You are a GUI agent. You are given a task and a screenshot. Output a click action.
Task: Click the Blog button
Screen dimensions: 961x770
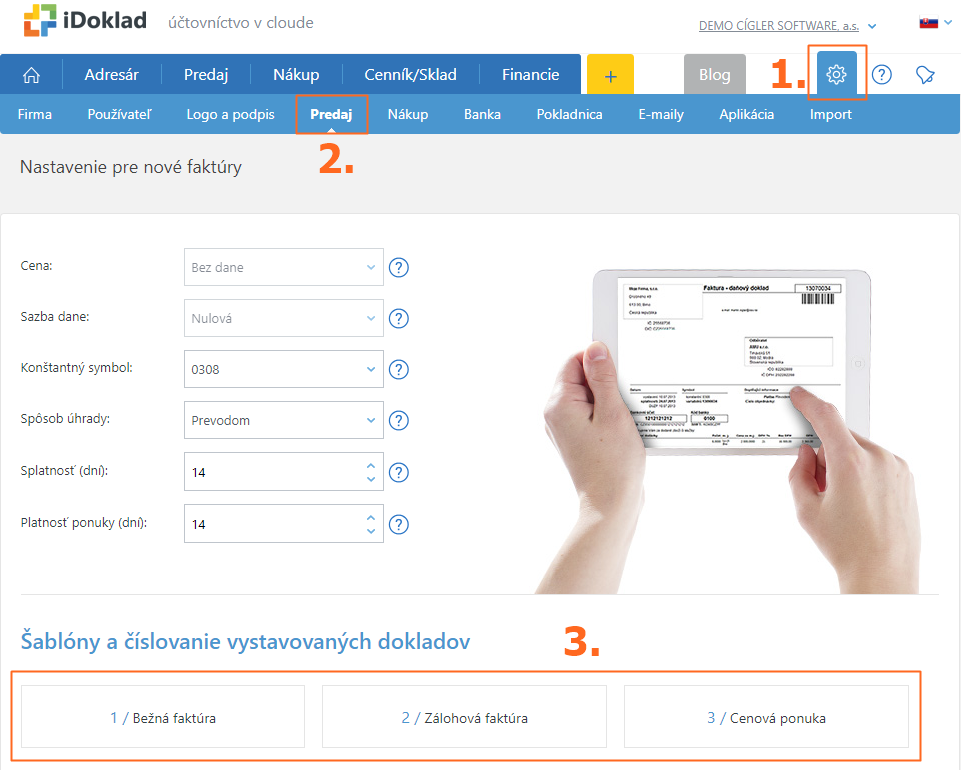tap(714, 75)
